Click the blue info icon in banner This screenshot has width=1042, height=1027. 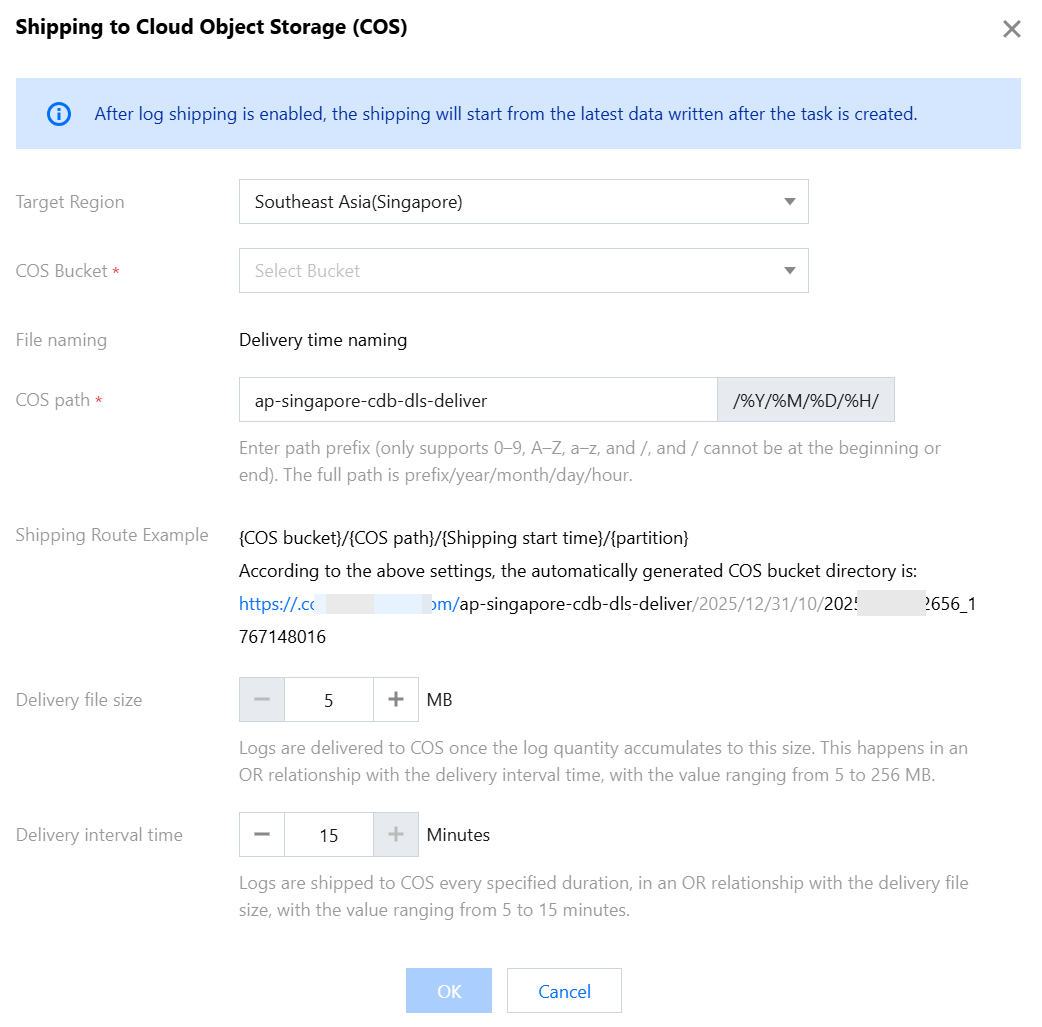[59, 114]
